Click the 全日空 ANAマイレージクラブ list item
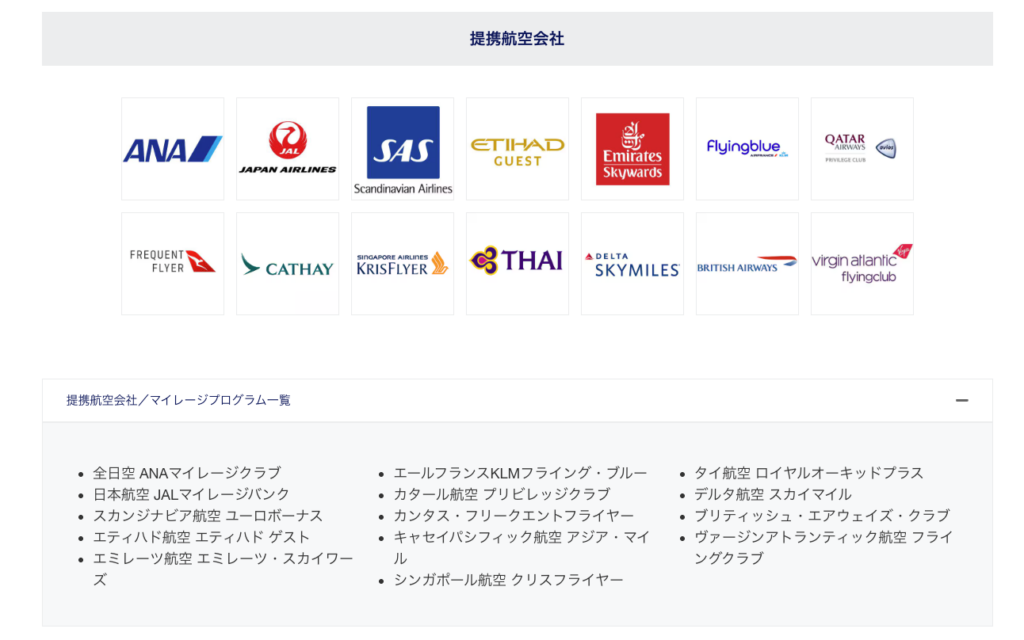Viewport: 1024px width, 640px height. [x=187, y=473]
